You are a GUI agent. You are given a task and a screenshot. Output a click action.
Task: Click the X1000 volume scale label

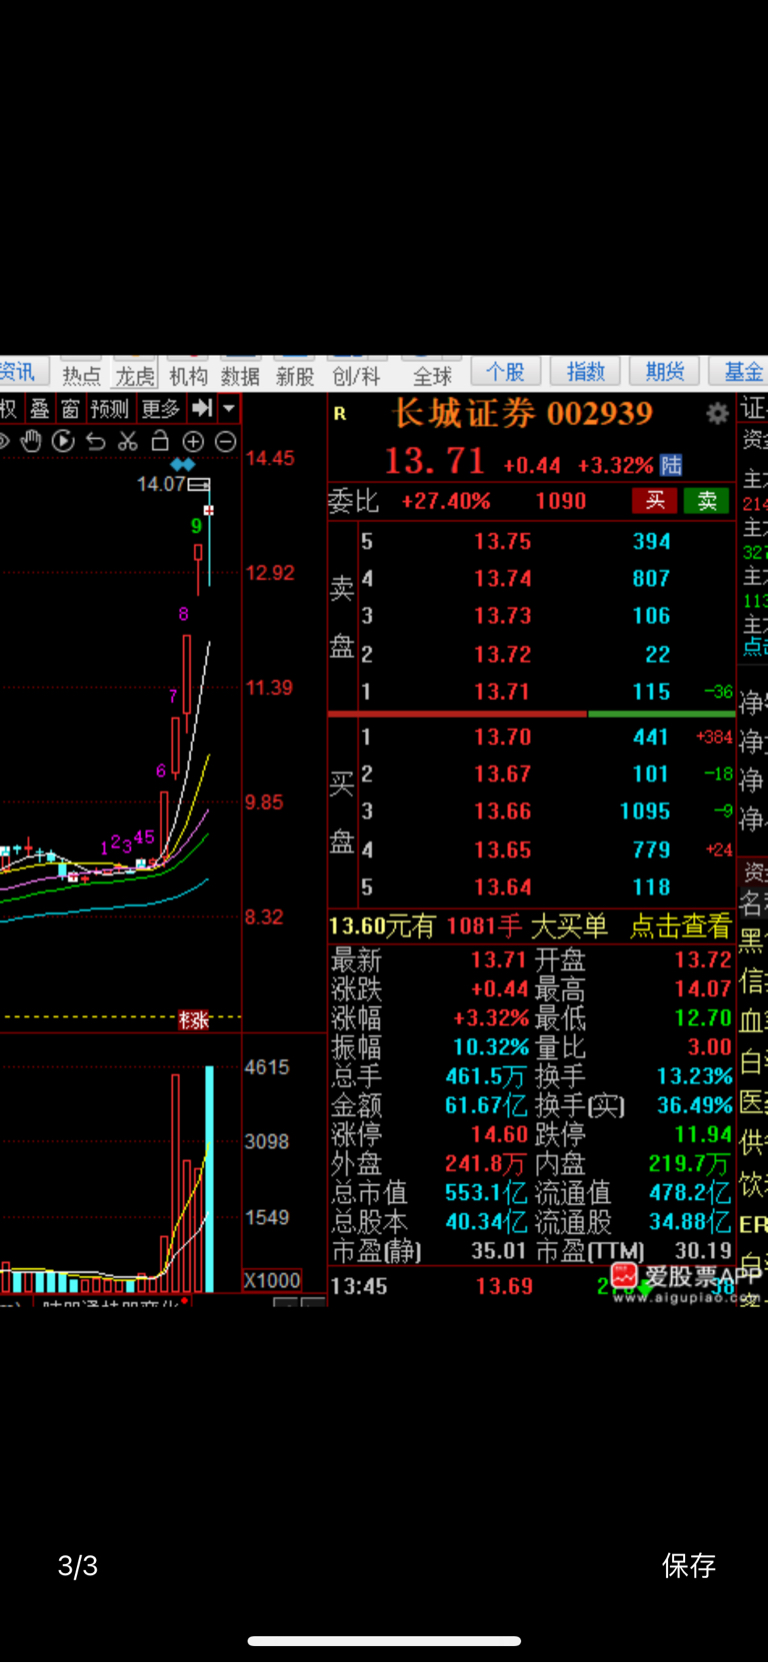coord(272,1280)
